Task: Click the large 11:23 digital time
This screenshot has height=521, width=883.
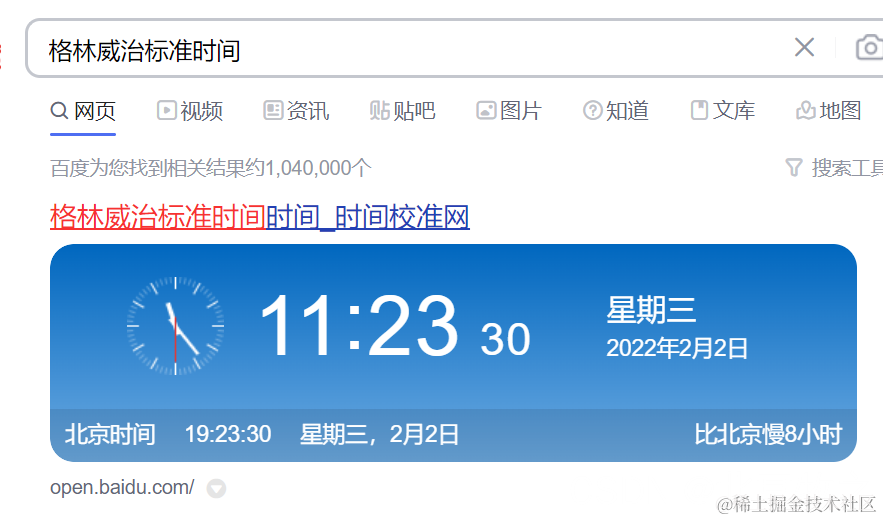Action: 359,326
